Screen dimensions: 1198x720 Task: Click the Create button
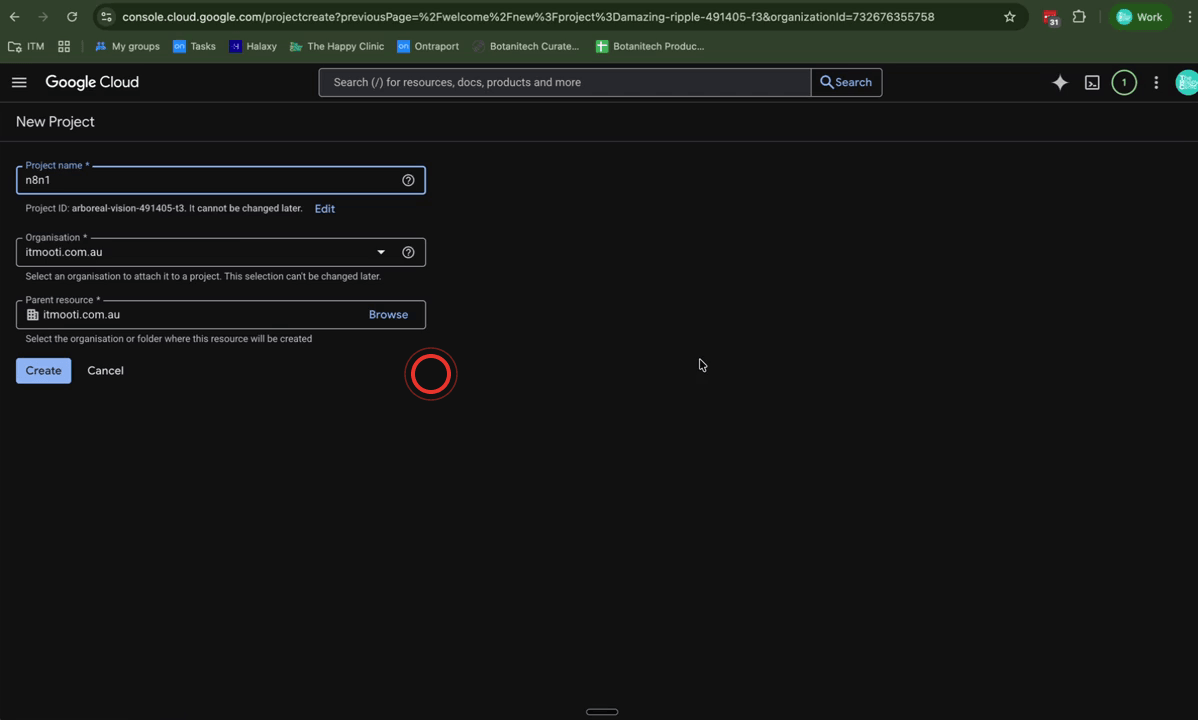(43, 370)
